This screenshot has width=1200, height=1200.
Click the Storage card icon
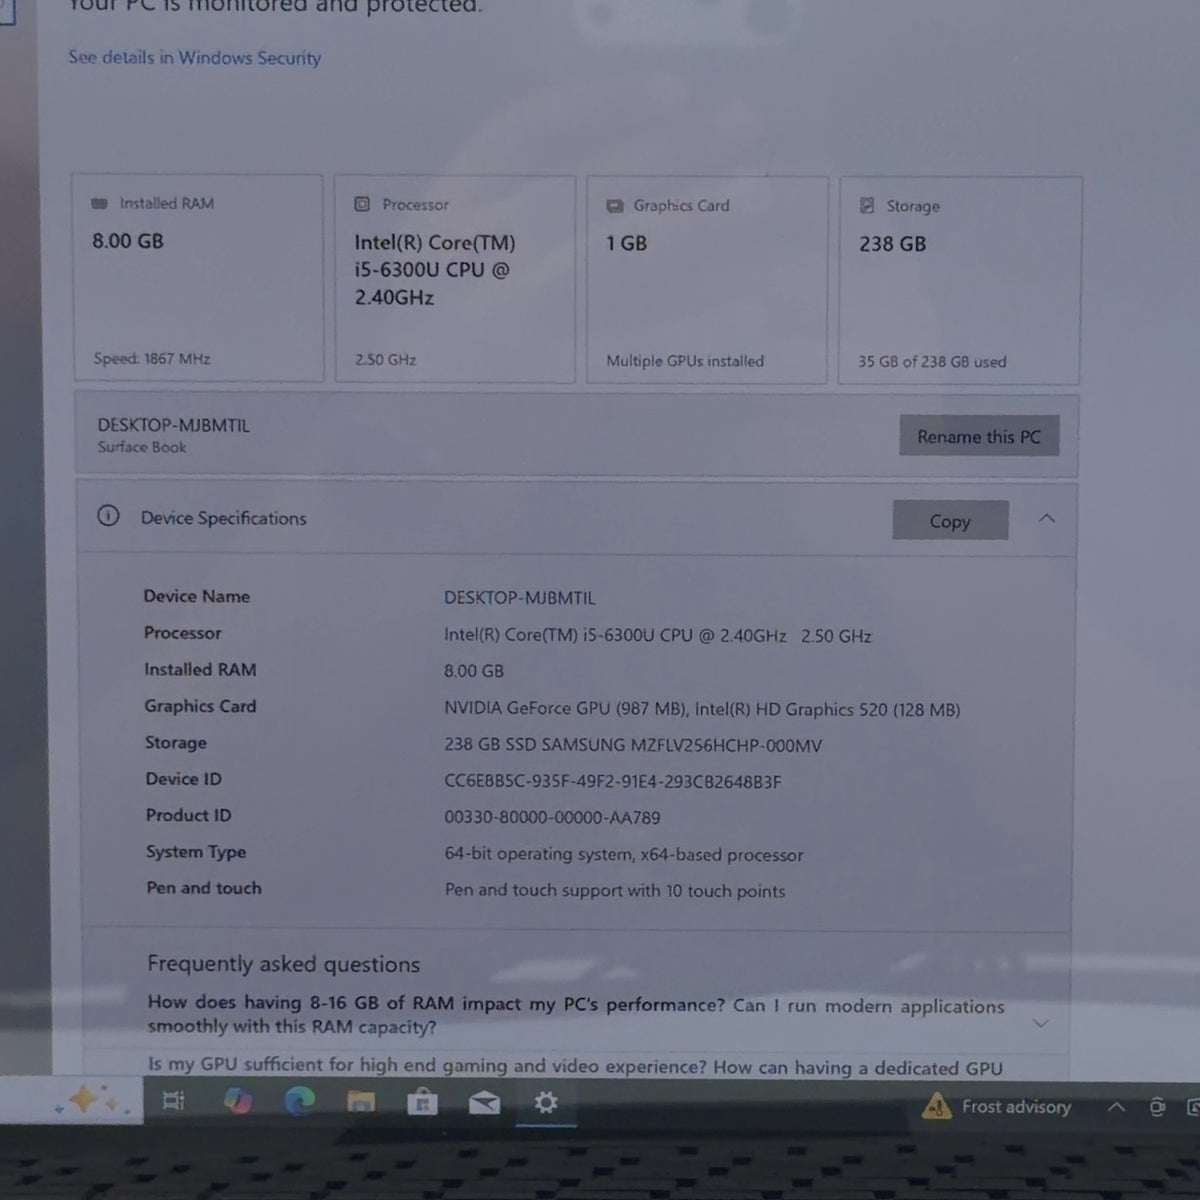pos(867,206)
